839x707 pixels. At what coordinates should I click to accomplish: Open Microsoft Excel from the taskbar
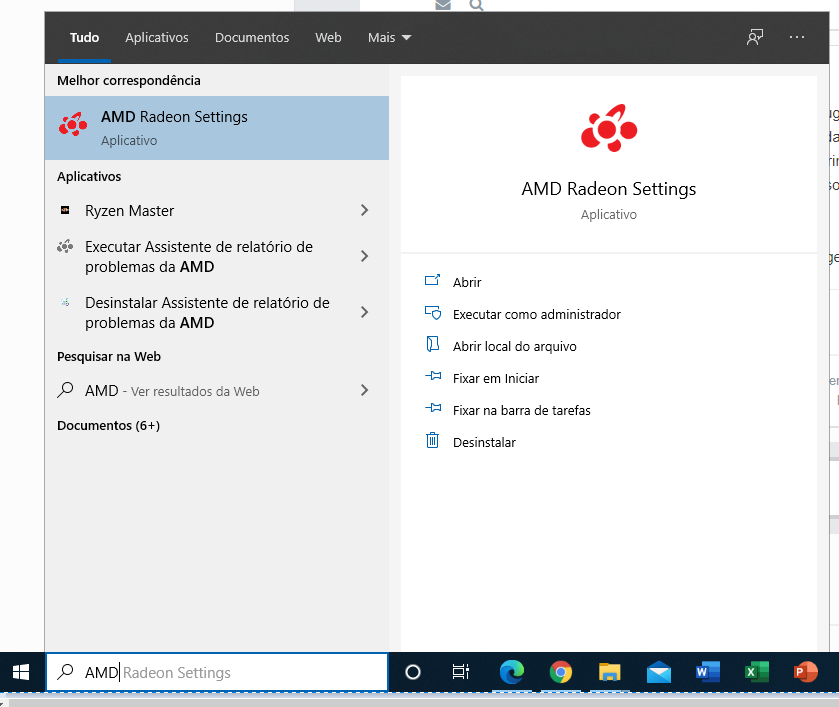point(757,672)
